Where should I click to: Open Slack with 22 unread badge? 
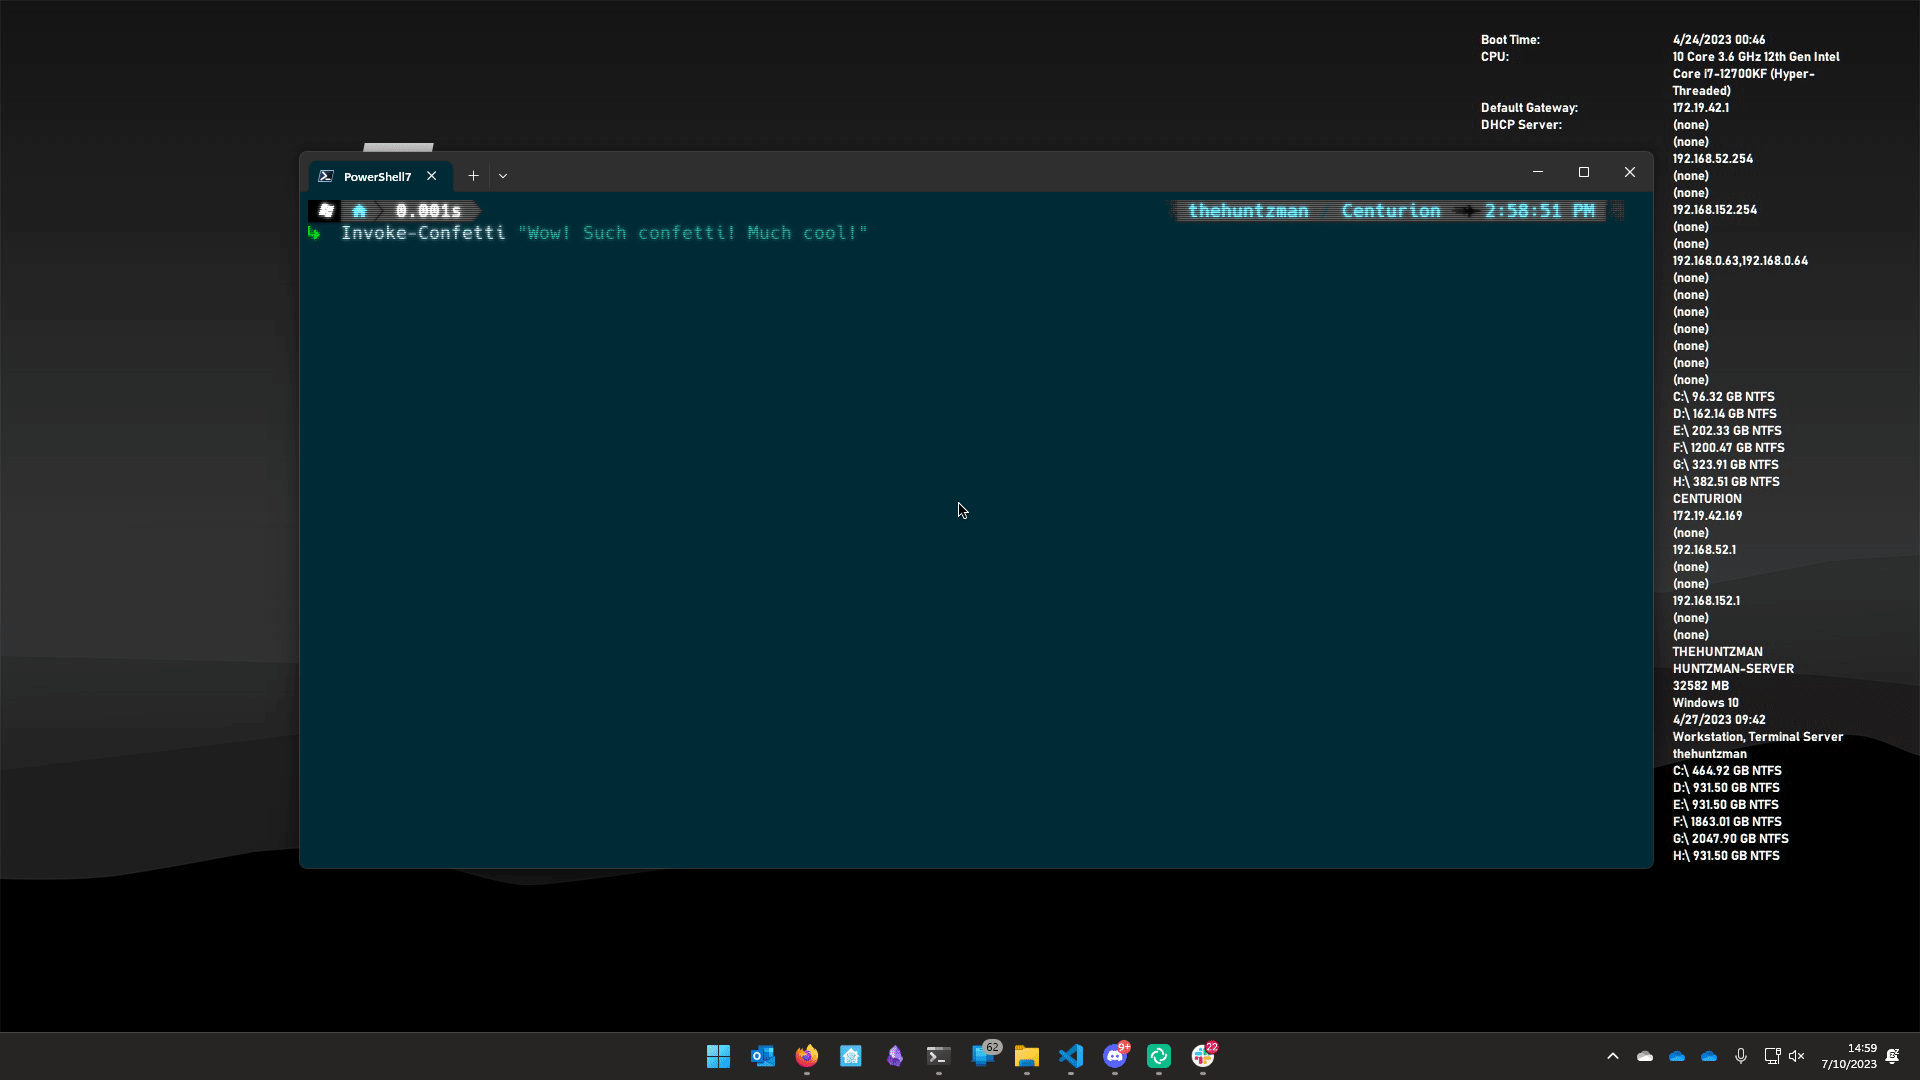click(1203, 1056)
